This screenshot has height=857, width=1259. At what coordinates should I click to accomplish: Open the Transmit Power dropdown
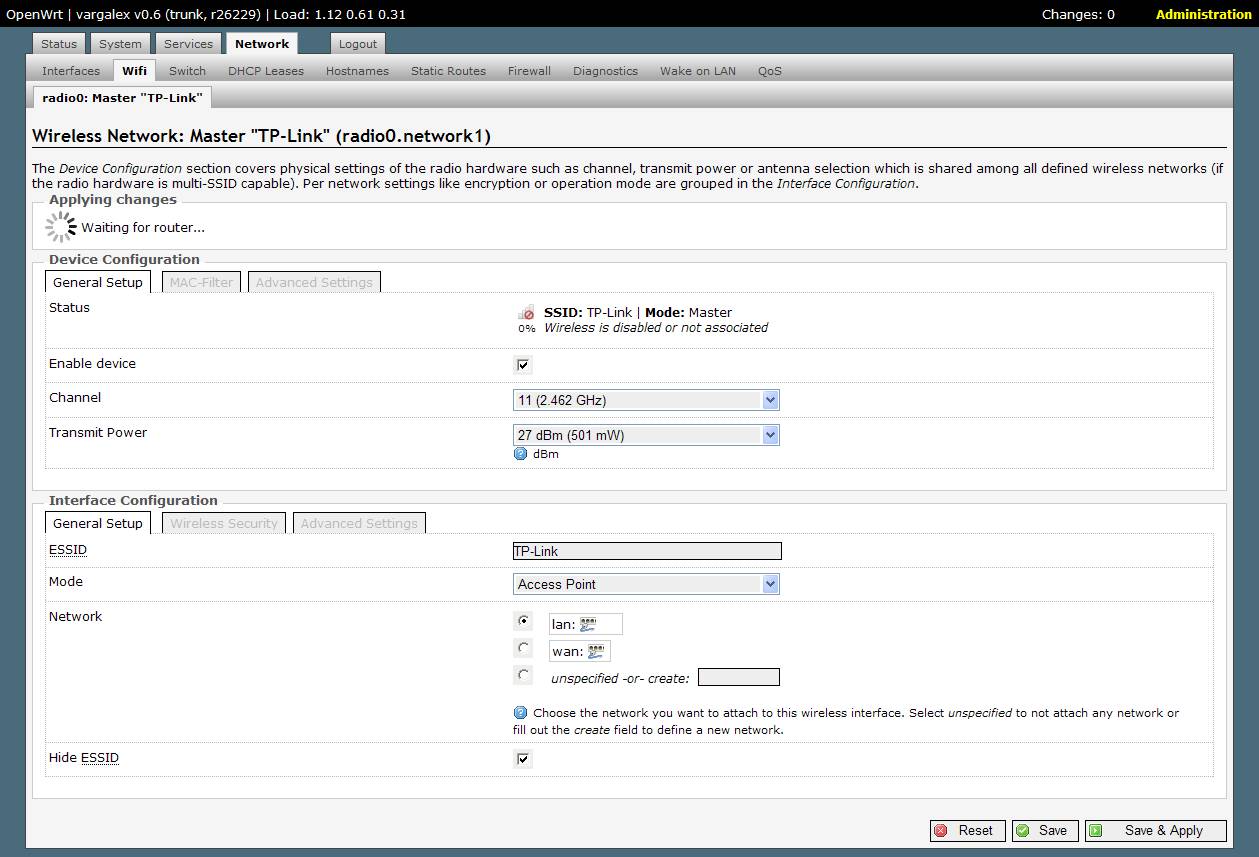click(x=646, y=435)
